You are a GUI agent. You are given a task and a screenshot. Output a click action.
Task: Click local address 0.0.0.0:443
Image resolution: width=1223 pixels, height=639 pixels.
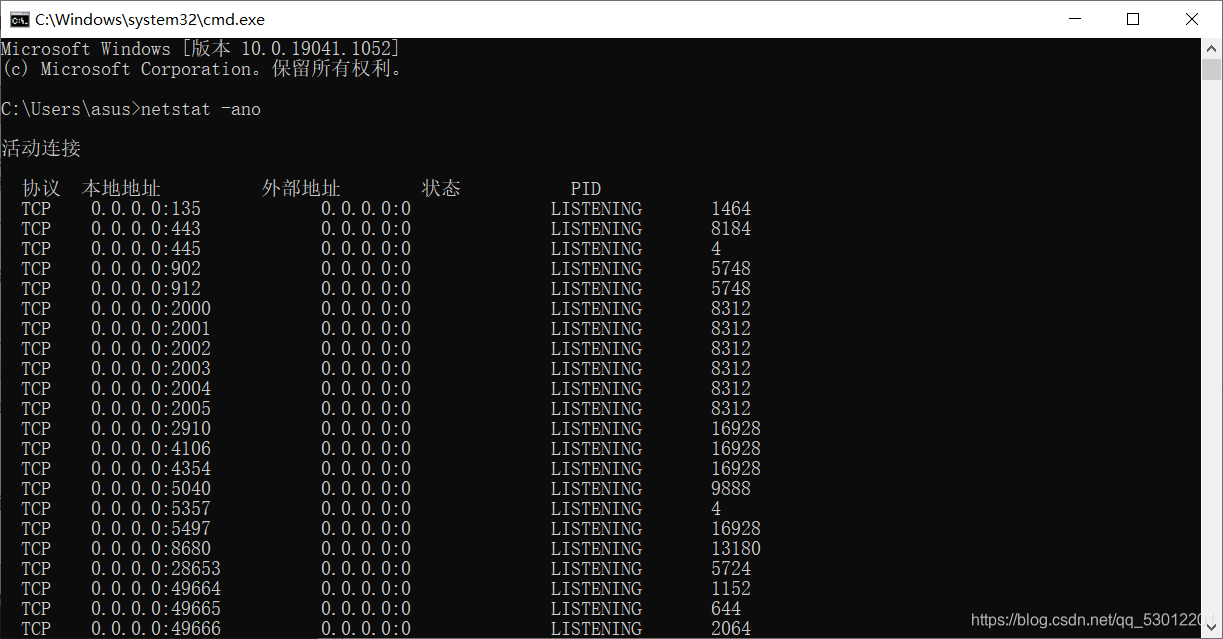pos(146,229)
